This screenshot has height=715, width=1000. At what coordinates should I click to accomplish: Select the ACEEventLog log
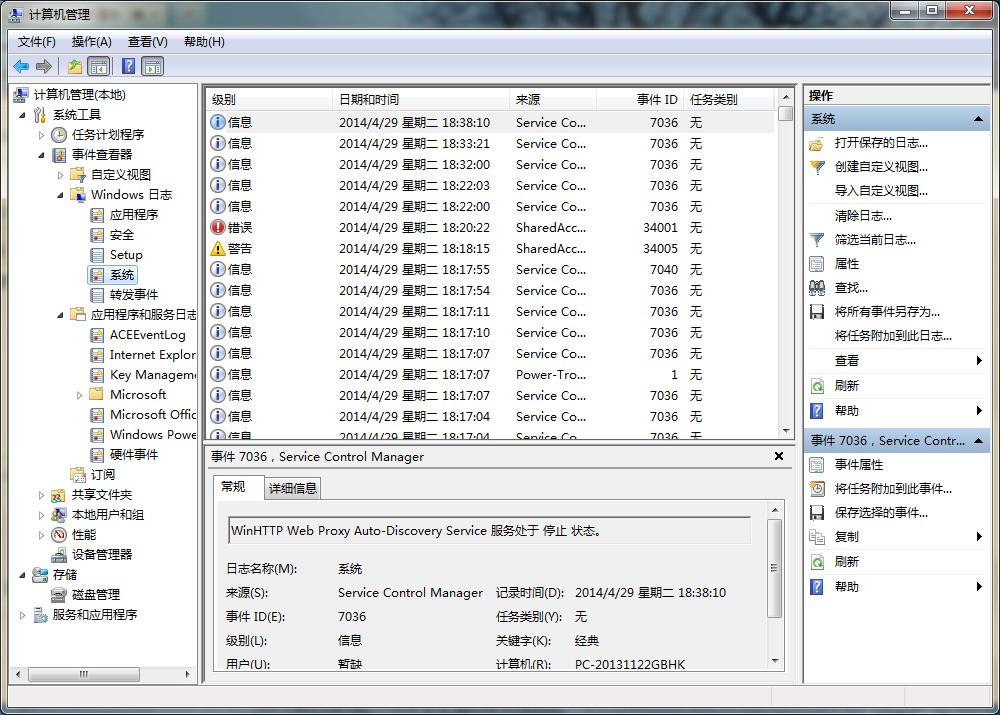point(147,334)
